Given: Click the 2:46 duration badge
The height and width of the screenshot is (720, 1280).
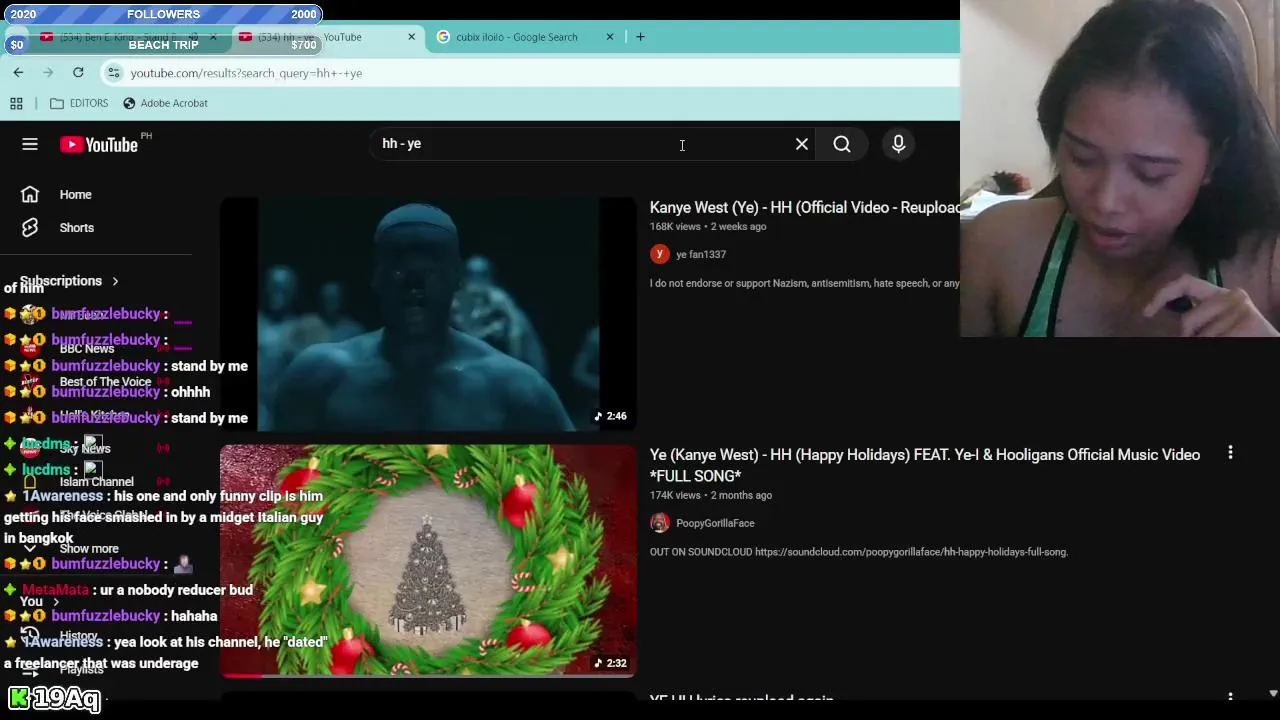Looking at the screenshot, I should point(611,416).
